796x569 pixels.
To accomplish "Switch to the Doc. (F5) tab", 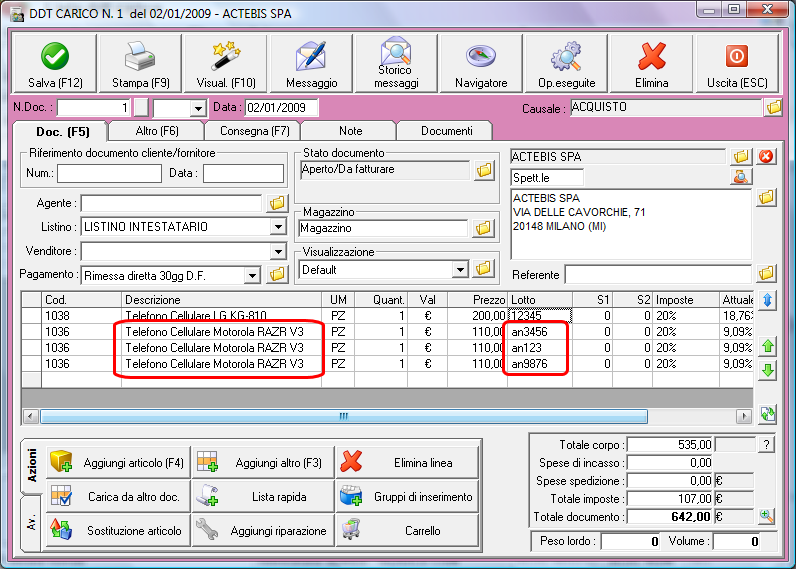I will (62, 132).
